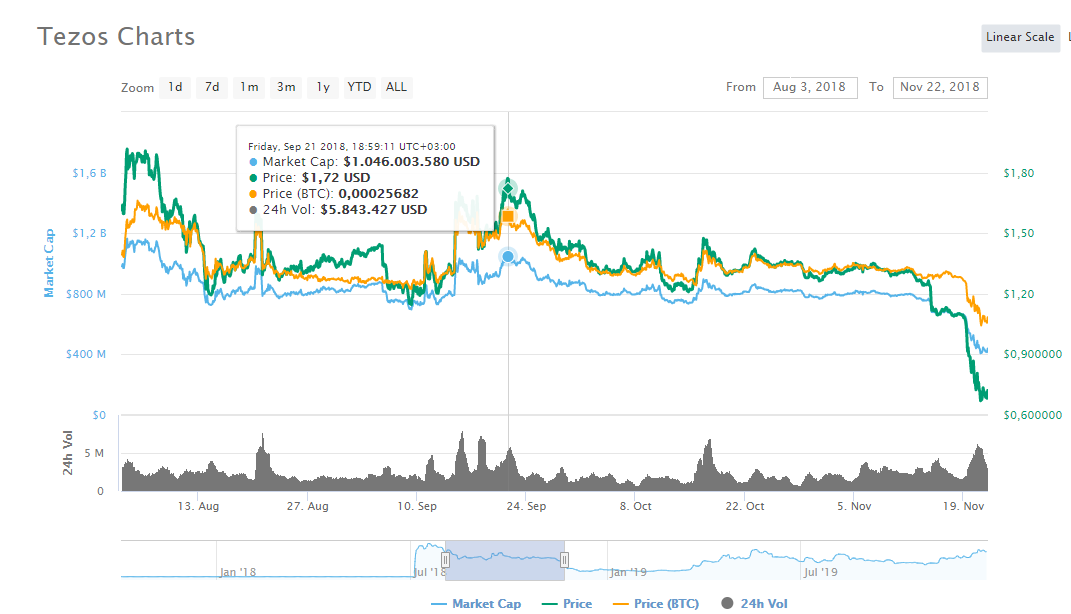The image size is (1071, 614).
Task: Click the "$1,6 B" left axis label
Action: [89, 173]
